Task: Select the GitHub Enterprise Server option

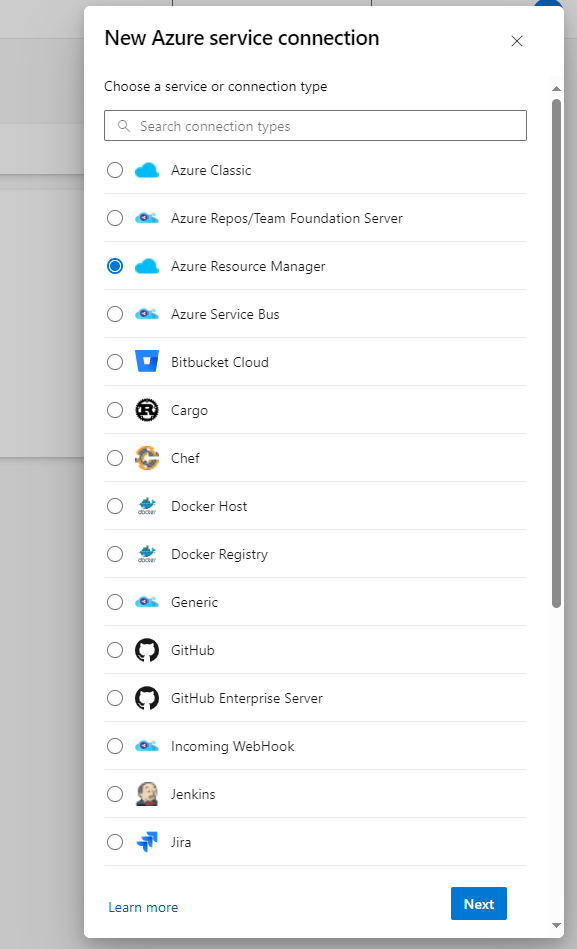Action: click(115, 698)
